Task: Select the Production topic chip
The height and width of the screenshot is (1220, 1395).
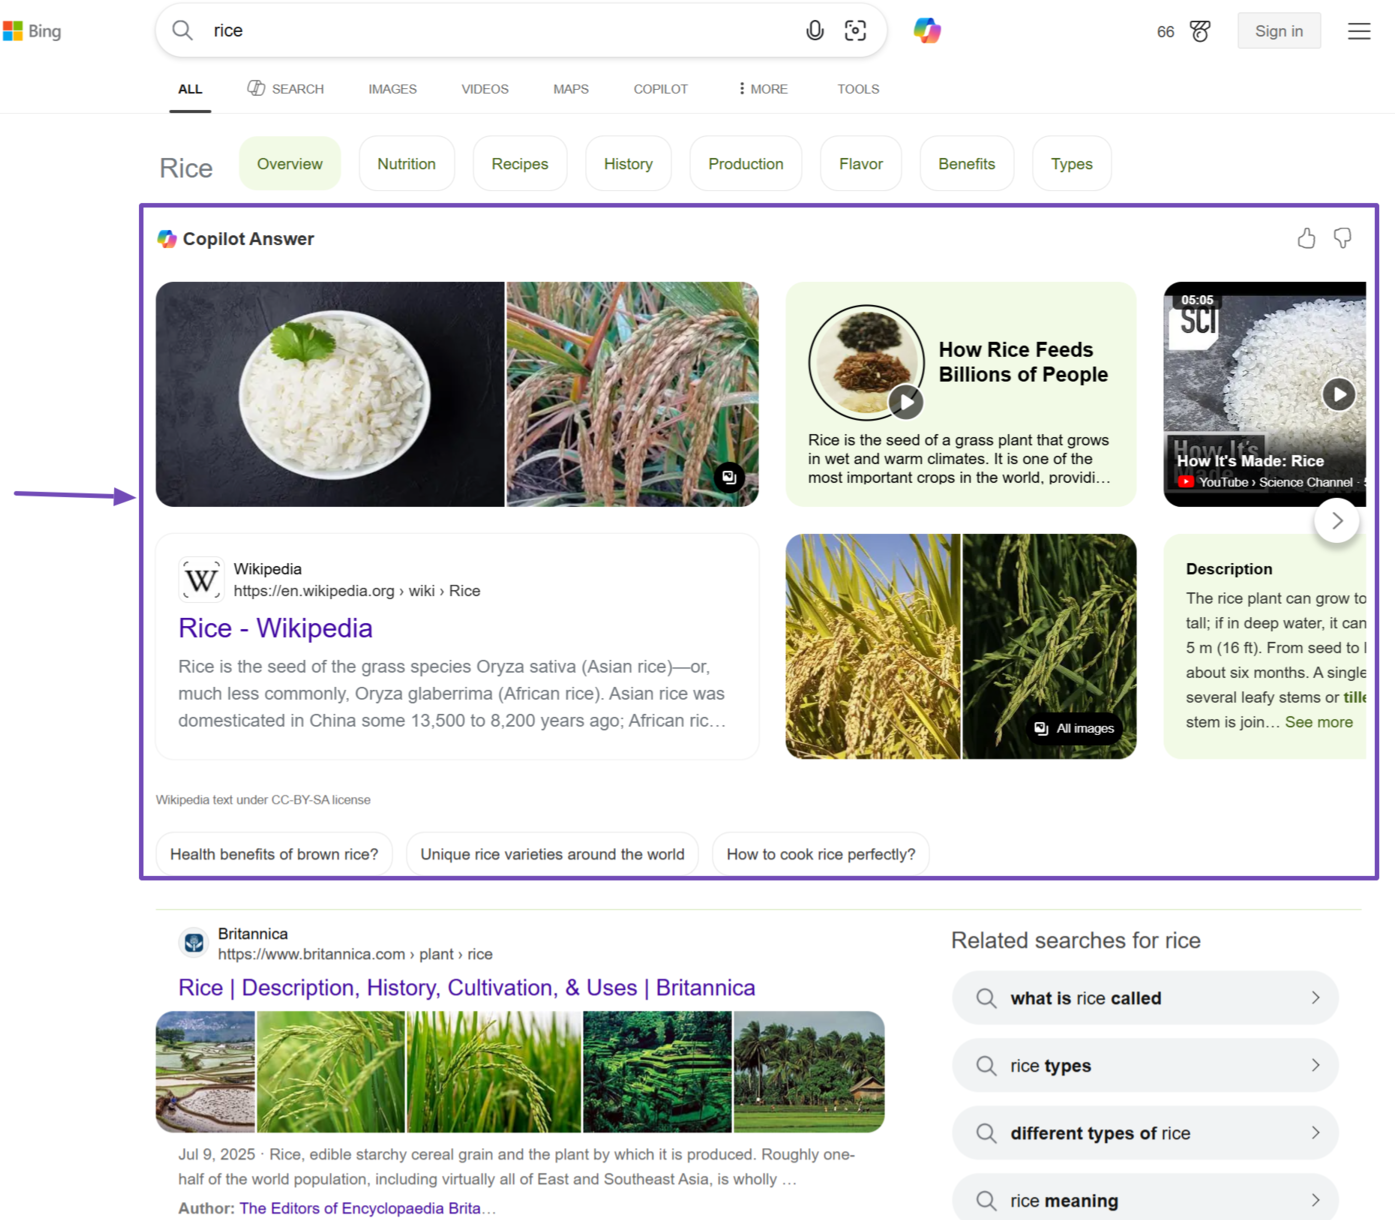Action: [x=746, y=164]
